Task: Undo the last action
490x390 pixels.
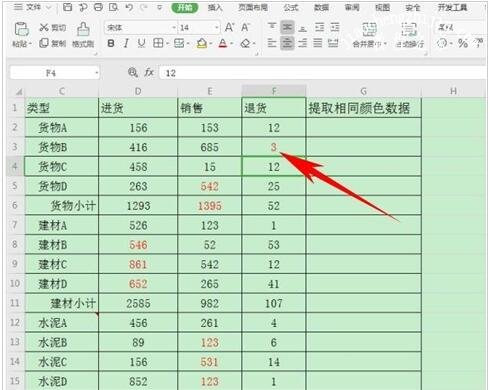Action: 129,7
